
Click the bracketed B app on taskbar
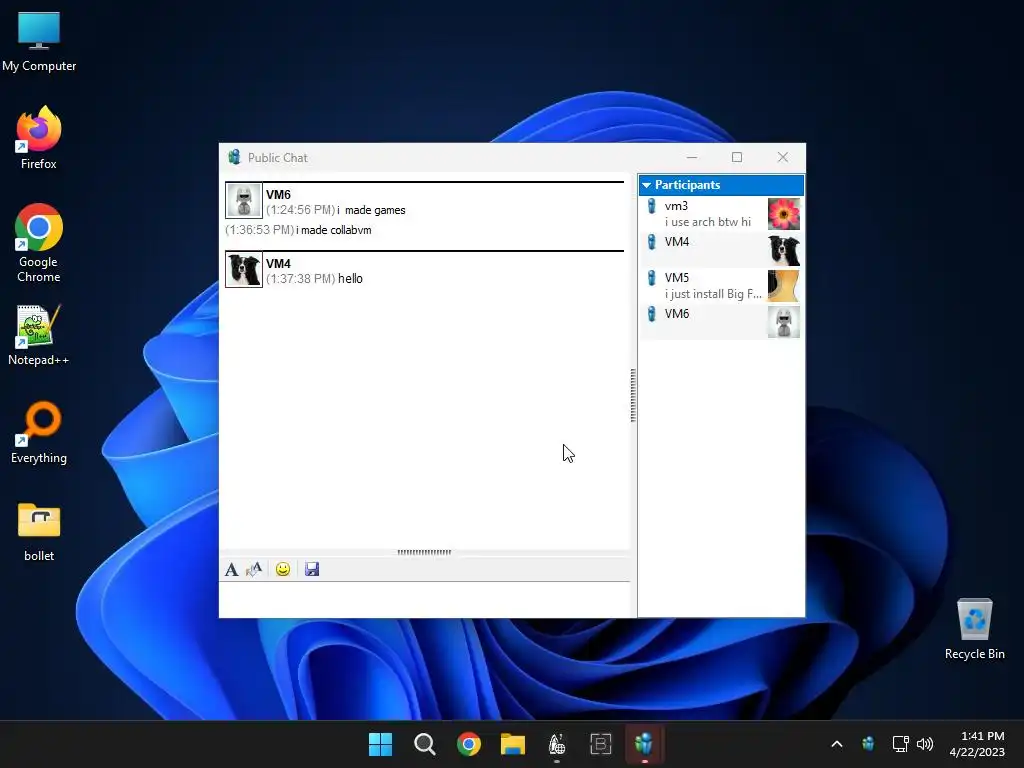coord(600,744)
